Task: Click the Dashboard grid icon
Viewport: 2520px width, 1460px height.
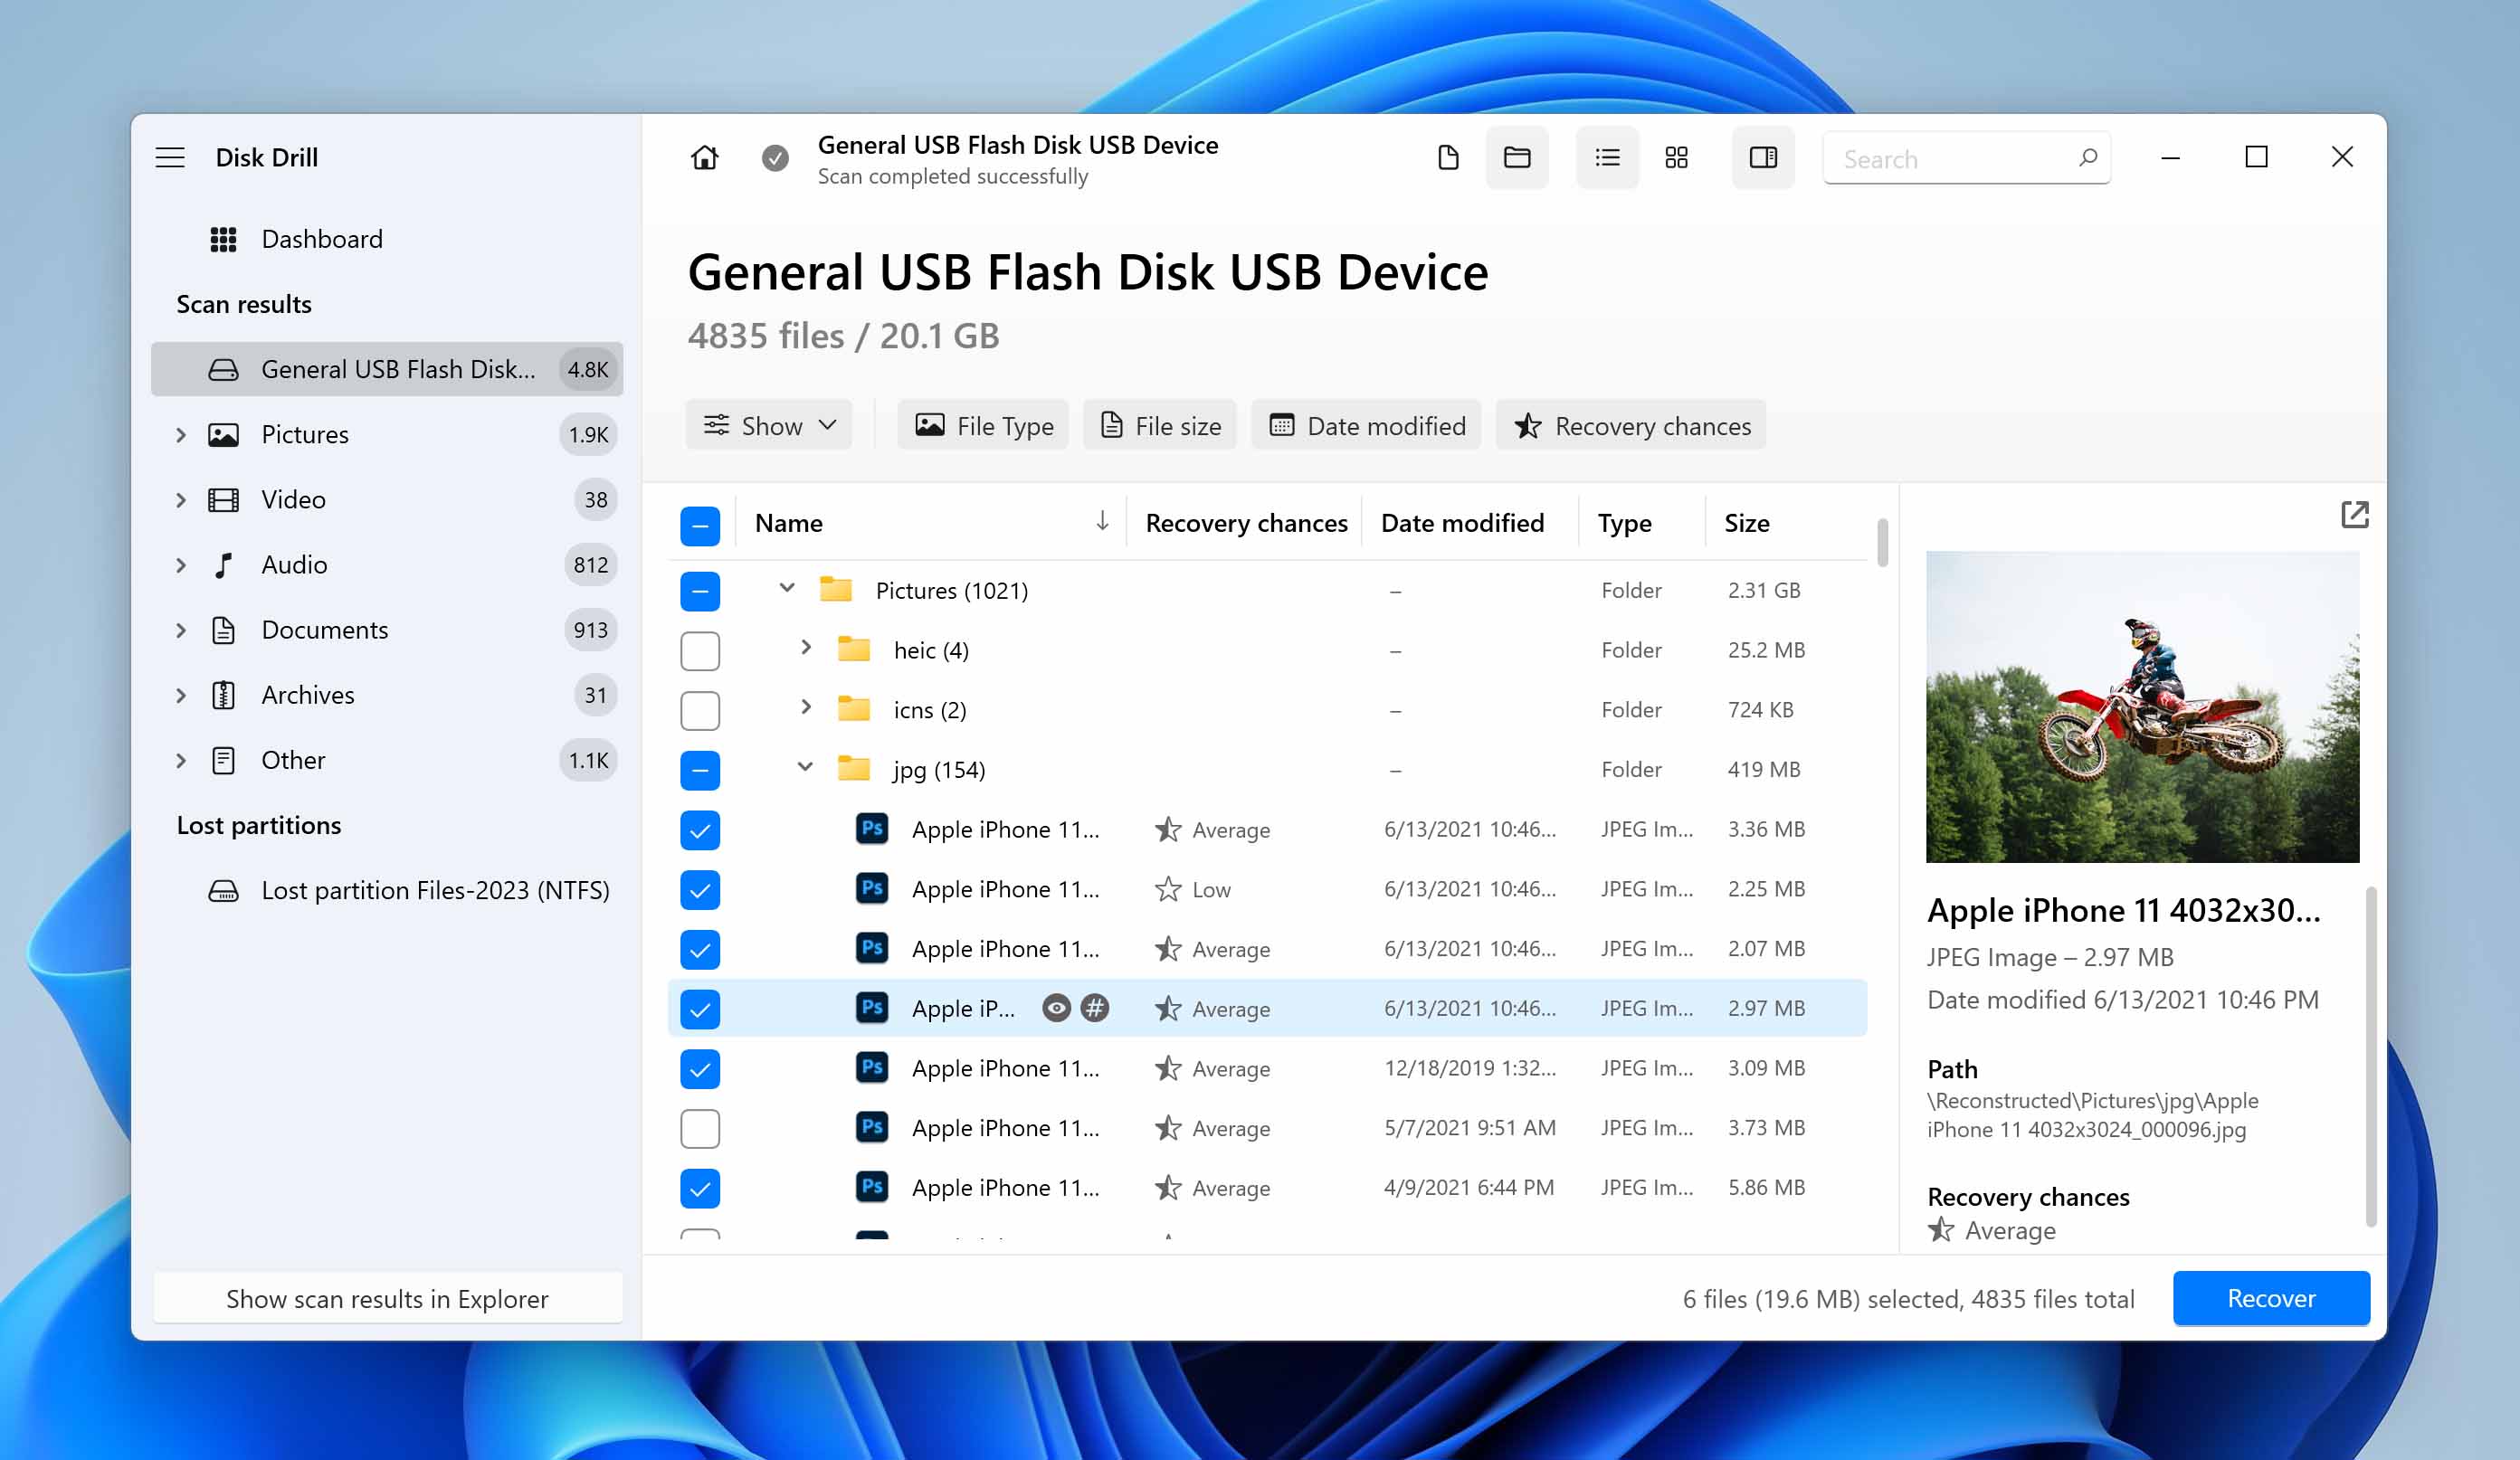Action: 223,239
